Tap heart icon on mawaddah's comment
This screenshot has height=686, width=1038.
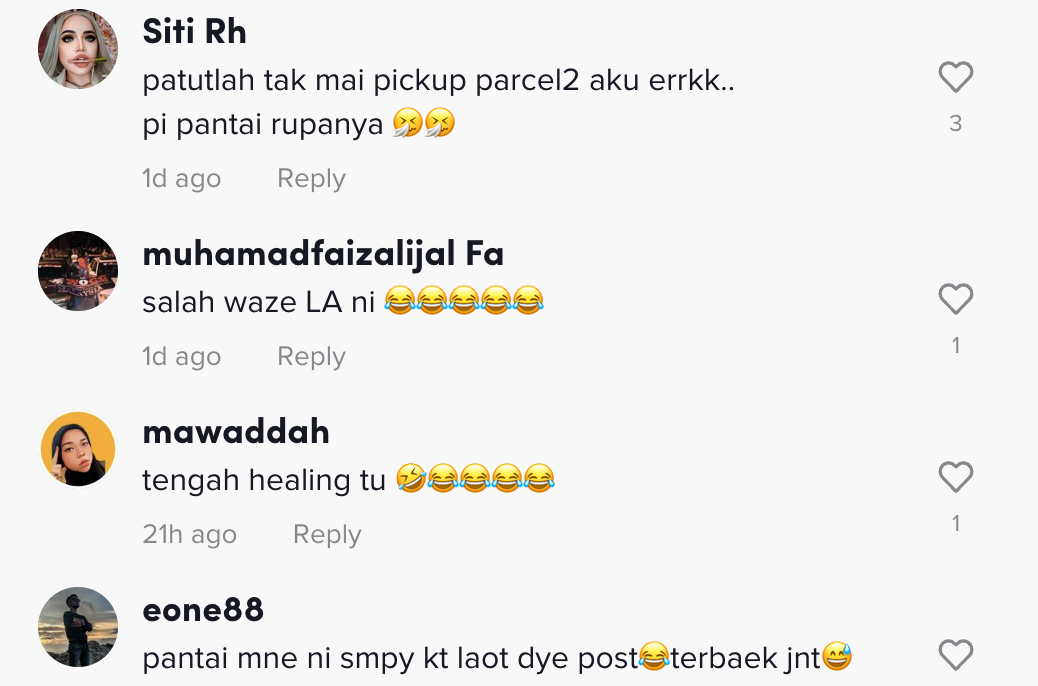point(955,477)
